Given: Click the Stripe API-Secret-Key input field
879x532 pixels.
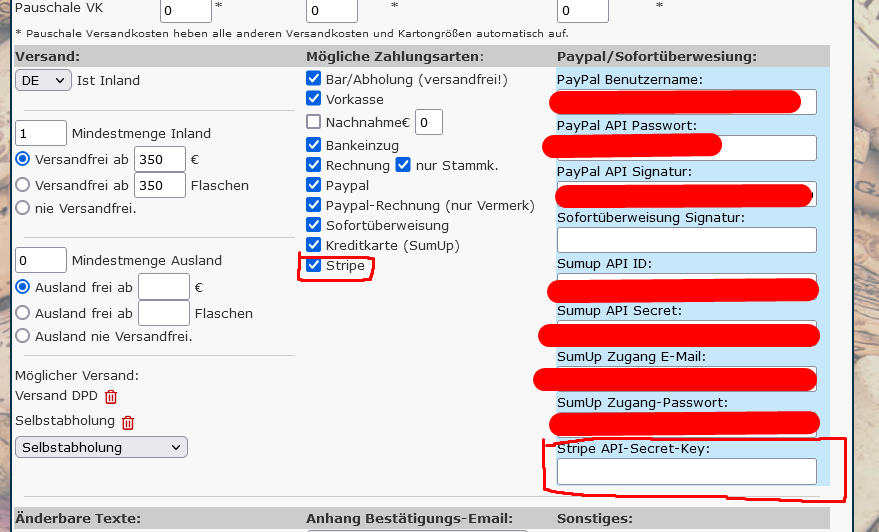Looking at the screenshot, I should click(686, 471).
